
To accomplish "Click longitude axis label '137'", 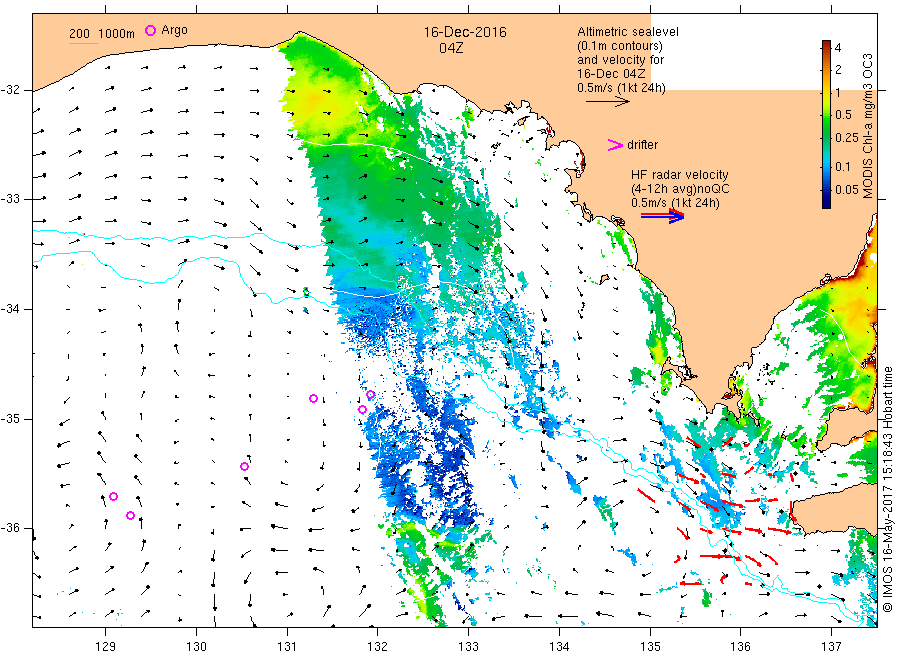I will click(x=831, y=647).
